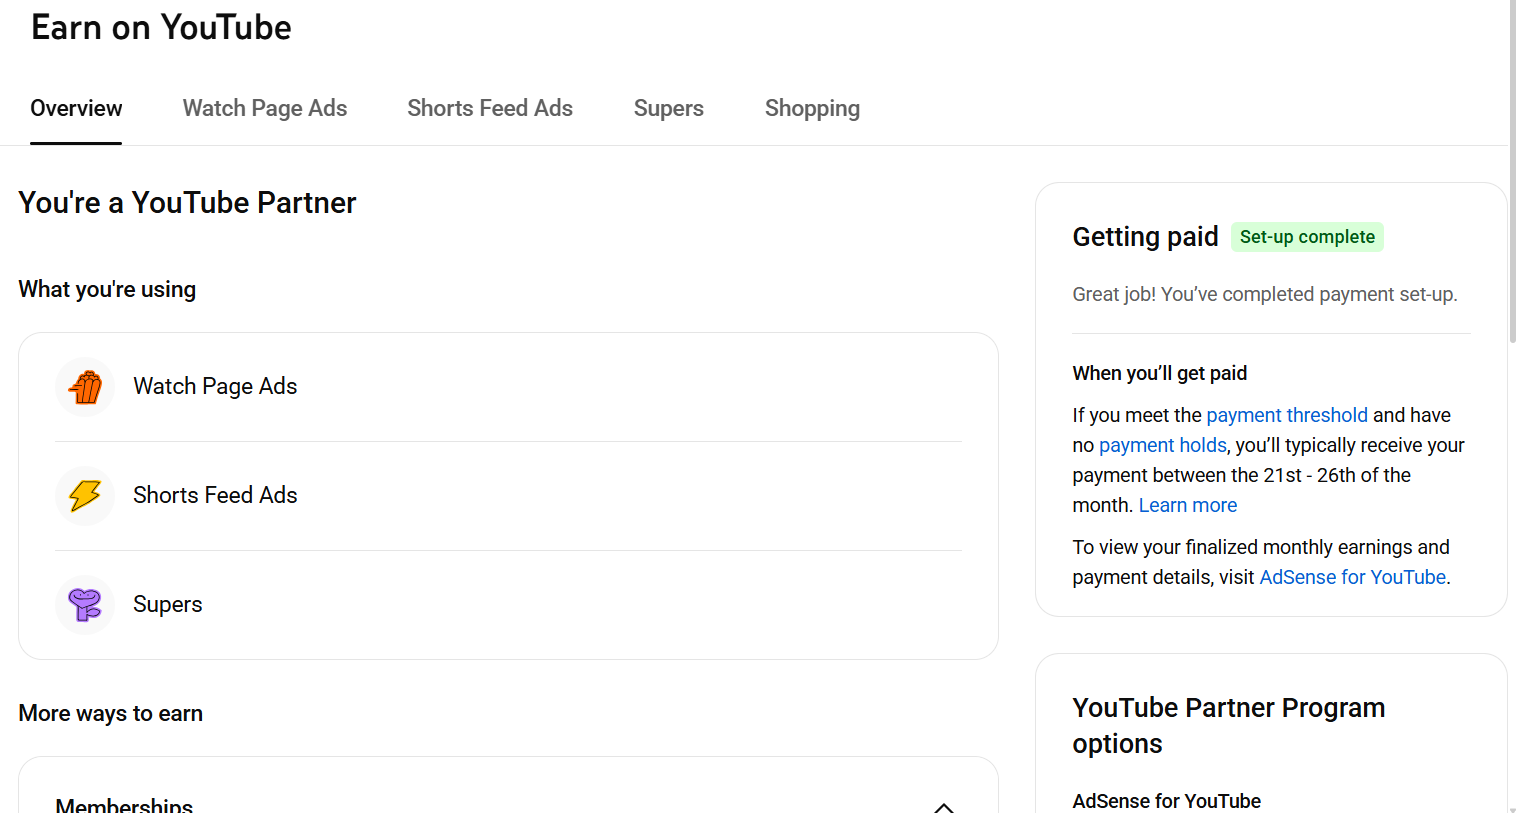Open the payment threshold link
The width and height of the screenshot is (1516, 813).
[1286, 415]
